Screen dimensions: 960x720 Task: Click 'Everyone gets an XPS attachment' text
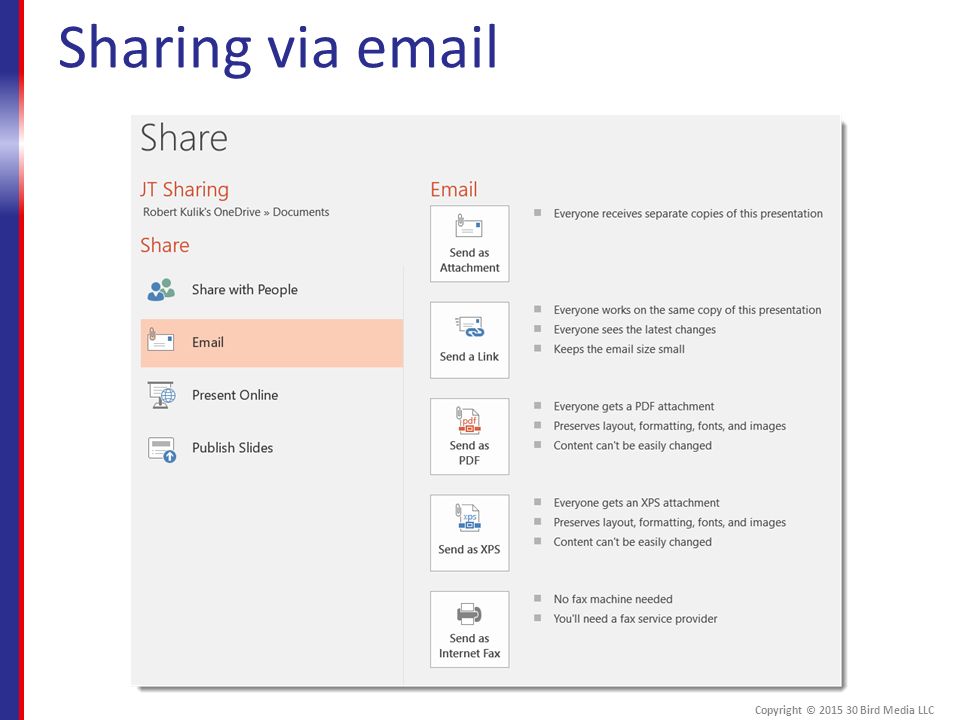637,503
